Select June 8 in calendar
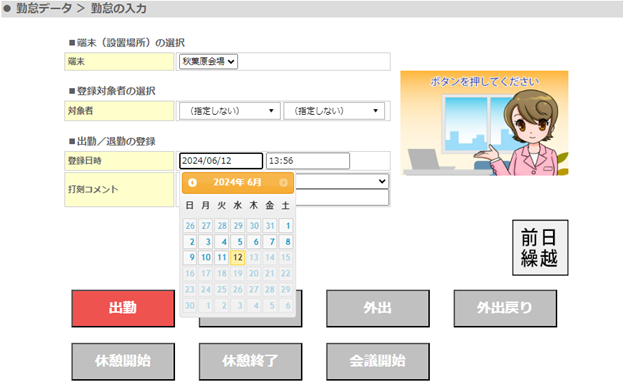 (286, 242)
